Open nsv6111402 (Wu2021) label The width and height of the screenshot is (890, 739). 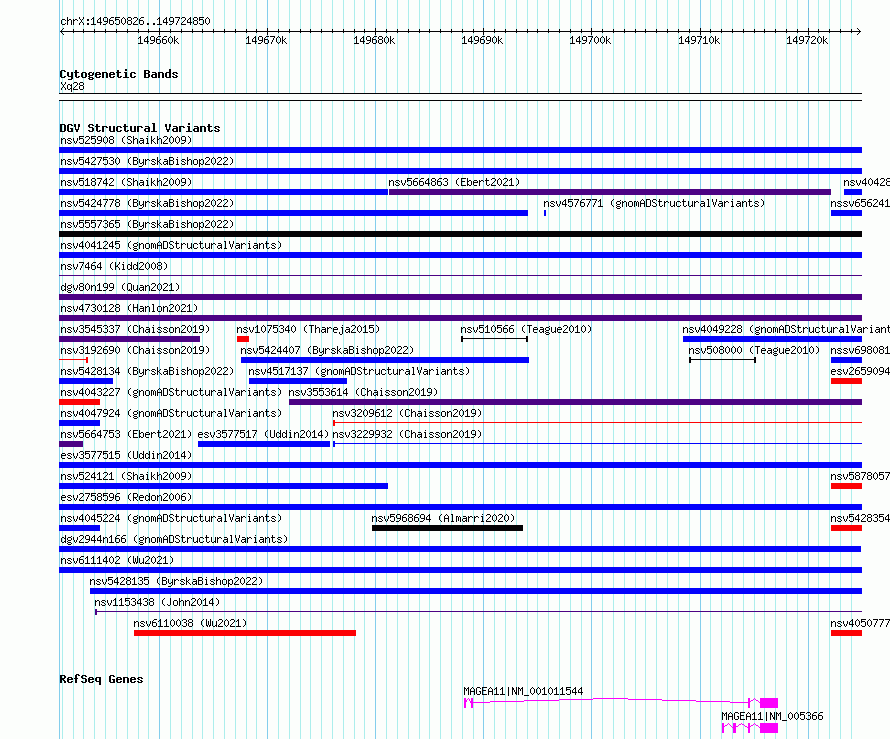pyautogui.click(x=117, y=560)
